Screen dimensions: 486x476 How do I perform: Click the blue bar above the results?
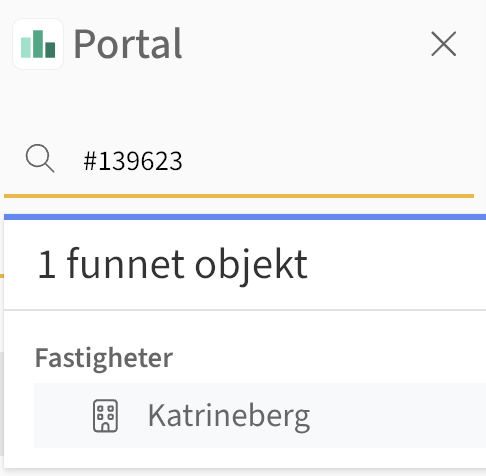tap(245, 217)
